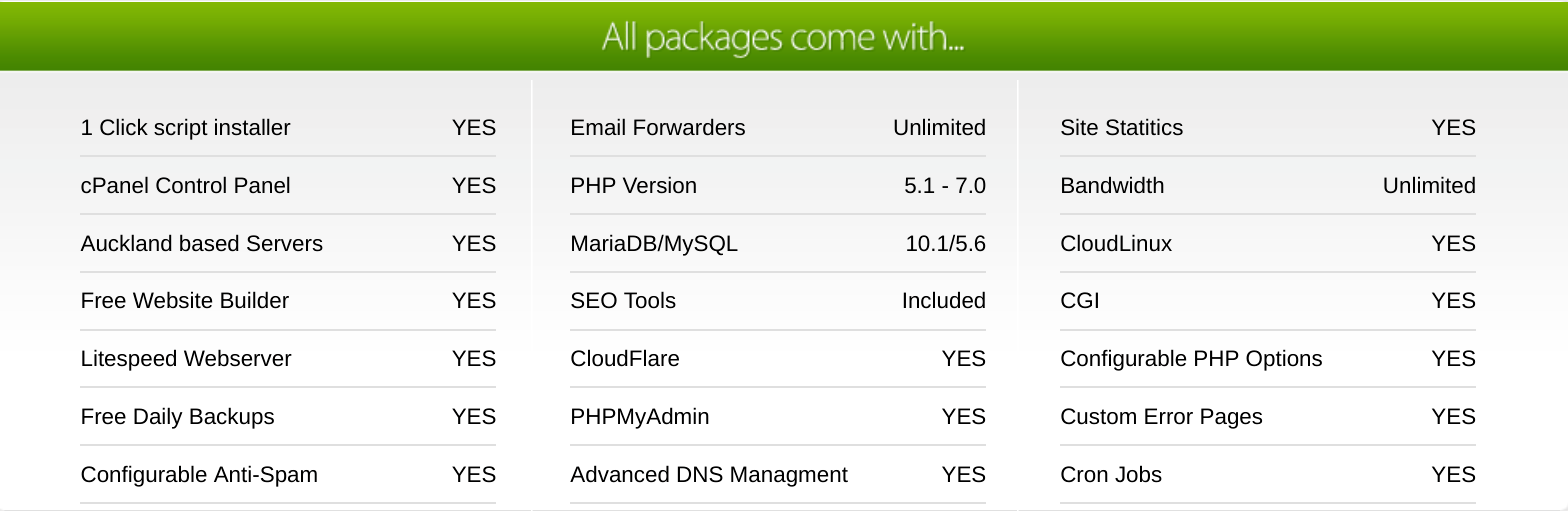Click the '1 Click script installer' feature text
Screen dimensions: 1568x511
[x=185, y=128]
